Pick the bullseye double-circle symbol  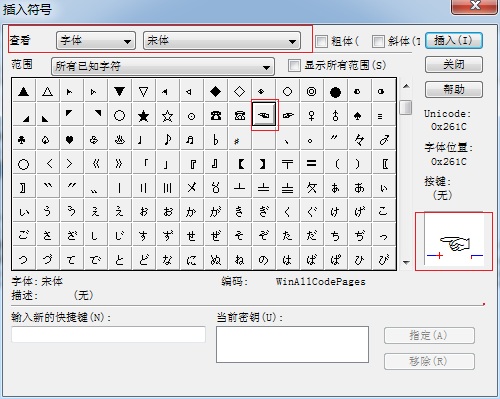311,91
